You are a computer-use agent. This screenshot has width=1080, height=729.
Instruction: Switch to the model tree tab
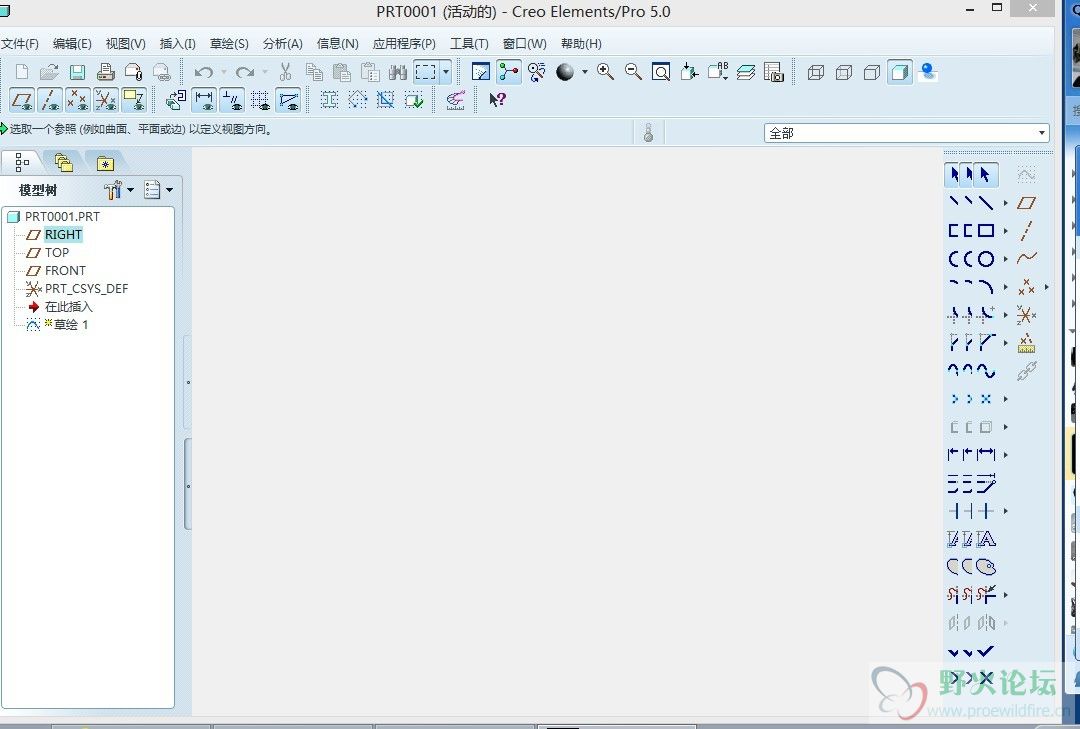point(22,163)
